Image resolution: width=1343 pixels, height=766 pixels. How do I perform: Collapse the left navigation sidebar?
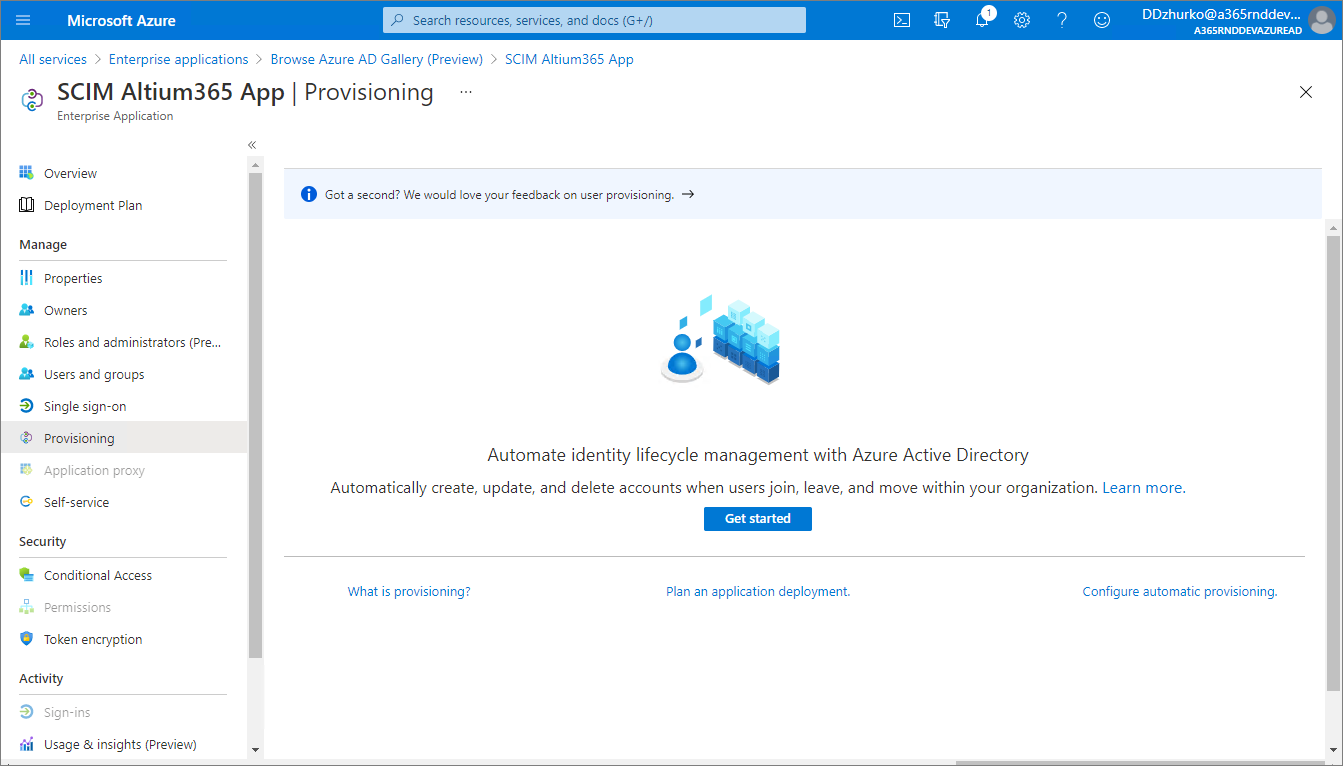click(x=252, y=145)
